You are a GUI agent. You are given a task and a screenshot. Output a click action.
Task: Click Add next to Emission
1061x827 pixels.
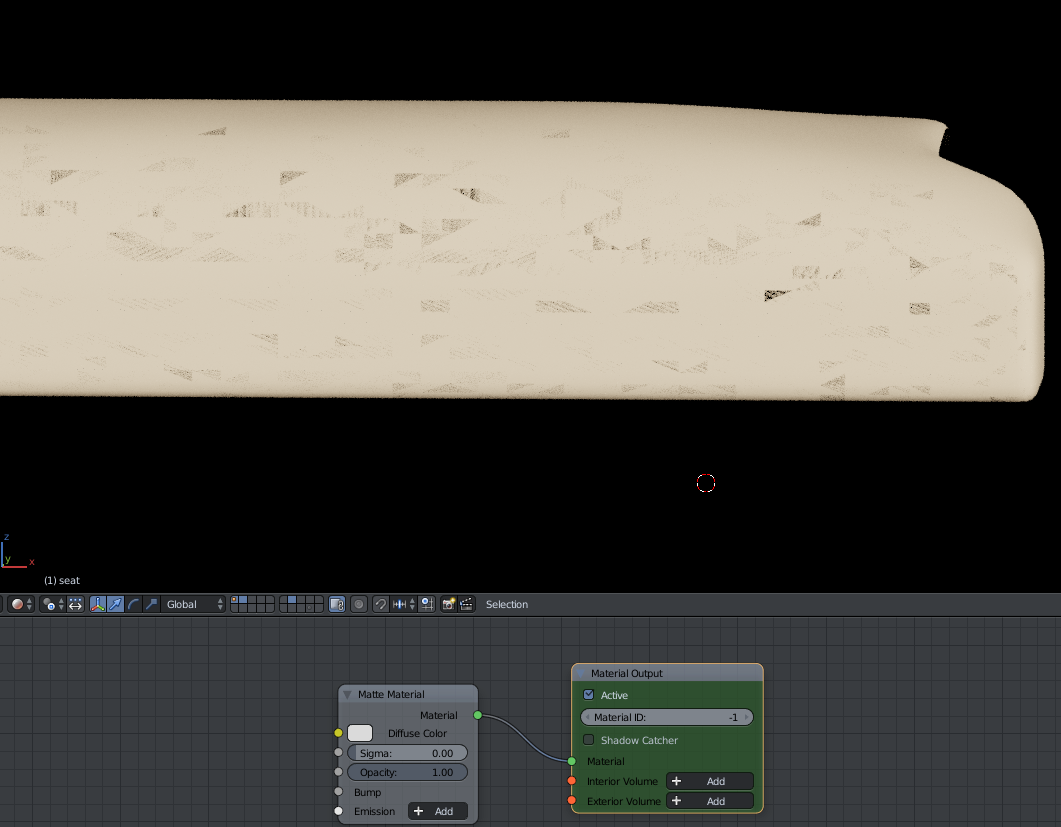pos(440,811)
